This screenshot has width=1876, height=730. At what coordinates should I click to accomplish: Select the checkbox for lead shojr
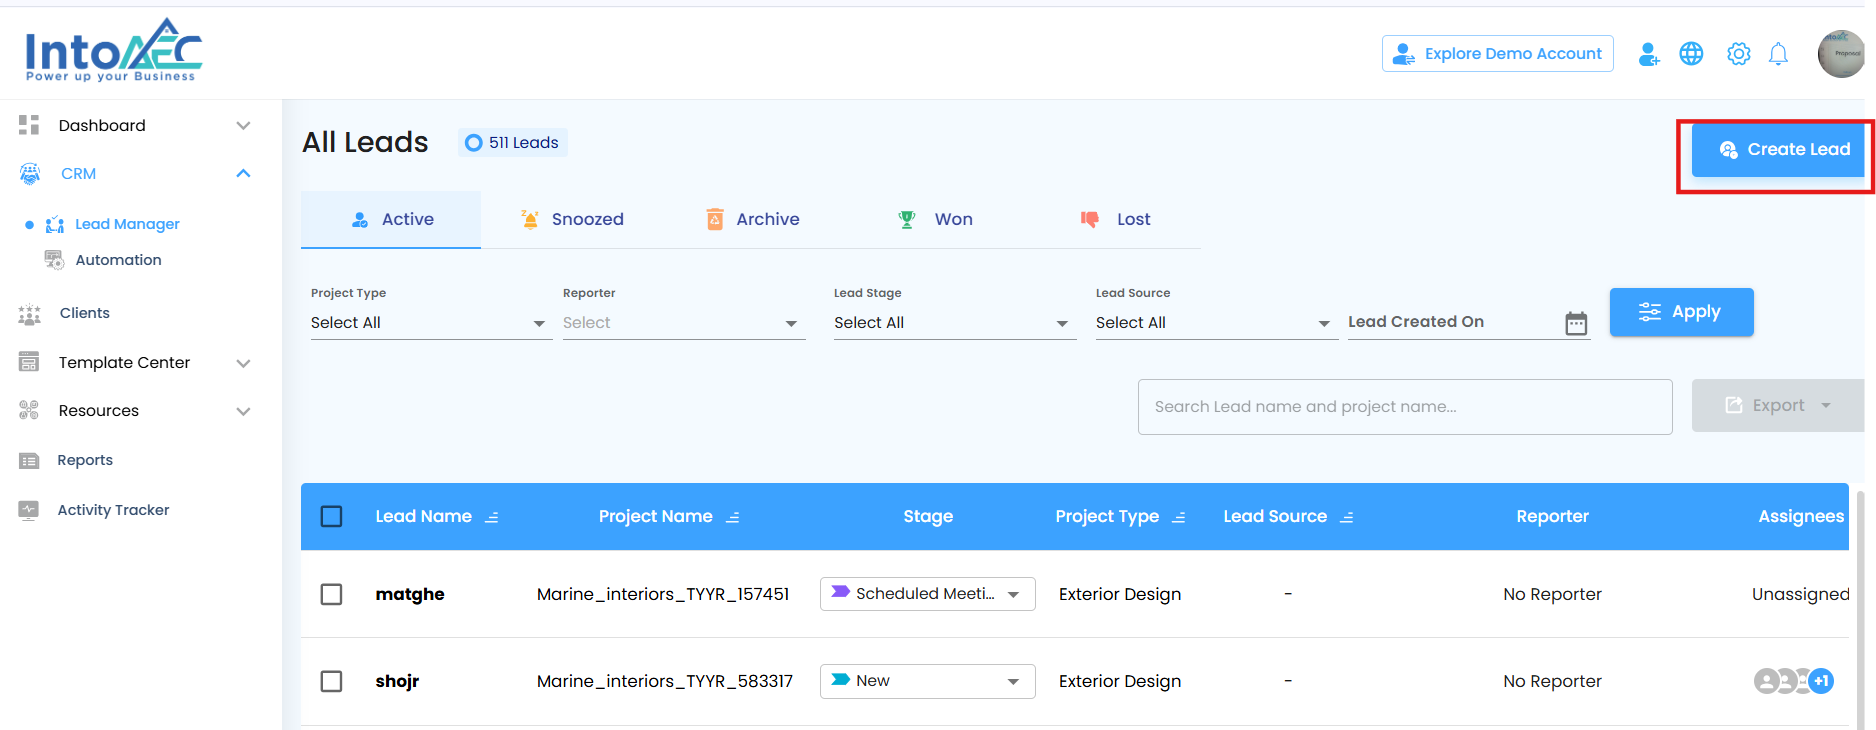331,681
